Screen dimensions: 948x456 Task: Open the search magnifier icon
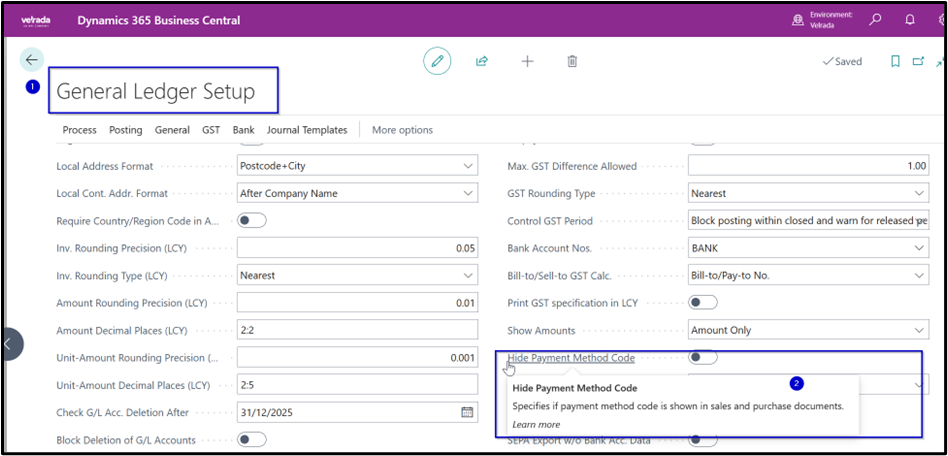875,20
